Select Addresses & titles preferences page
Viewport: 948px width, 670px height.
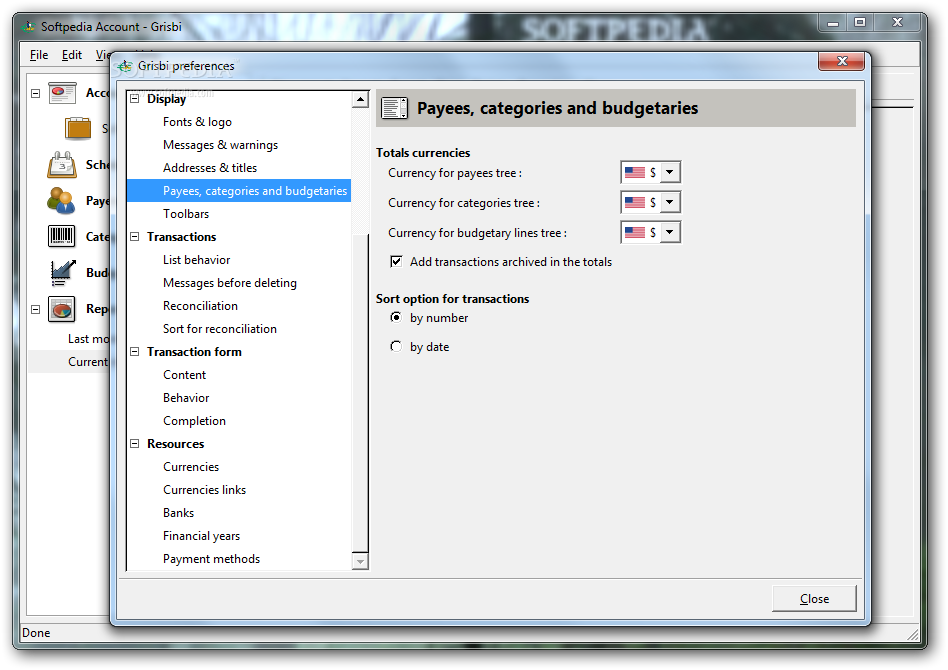click(210, 168)
